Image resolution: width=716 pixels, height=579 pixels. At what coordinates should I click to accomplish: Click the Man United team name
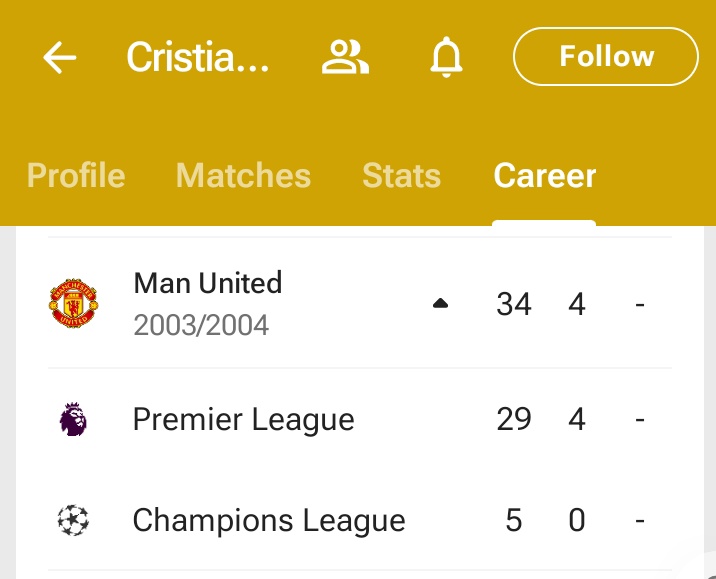point(208,283)
